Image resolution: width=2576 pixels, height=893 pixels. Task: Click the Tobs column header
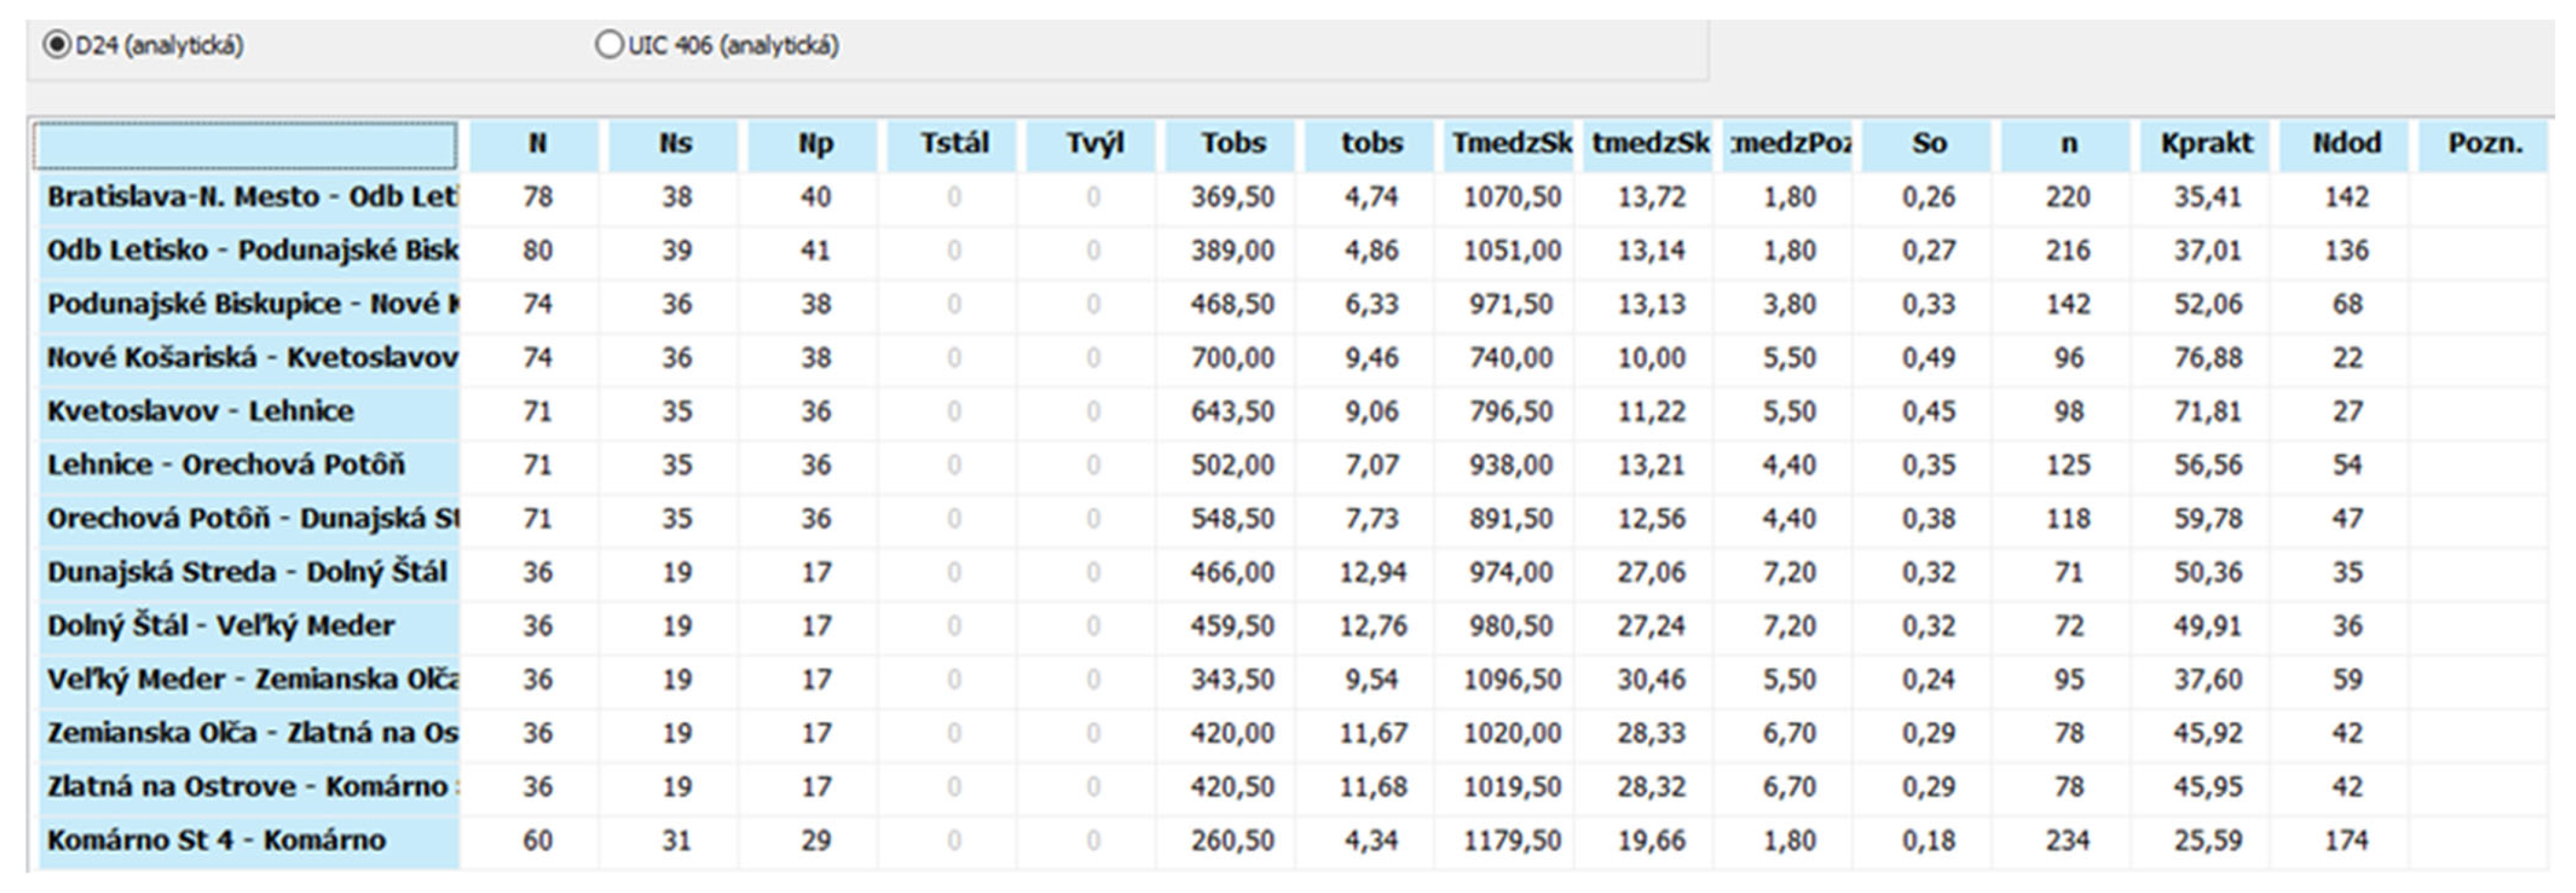point(1232,144)
